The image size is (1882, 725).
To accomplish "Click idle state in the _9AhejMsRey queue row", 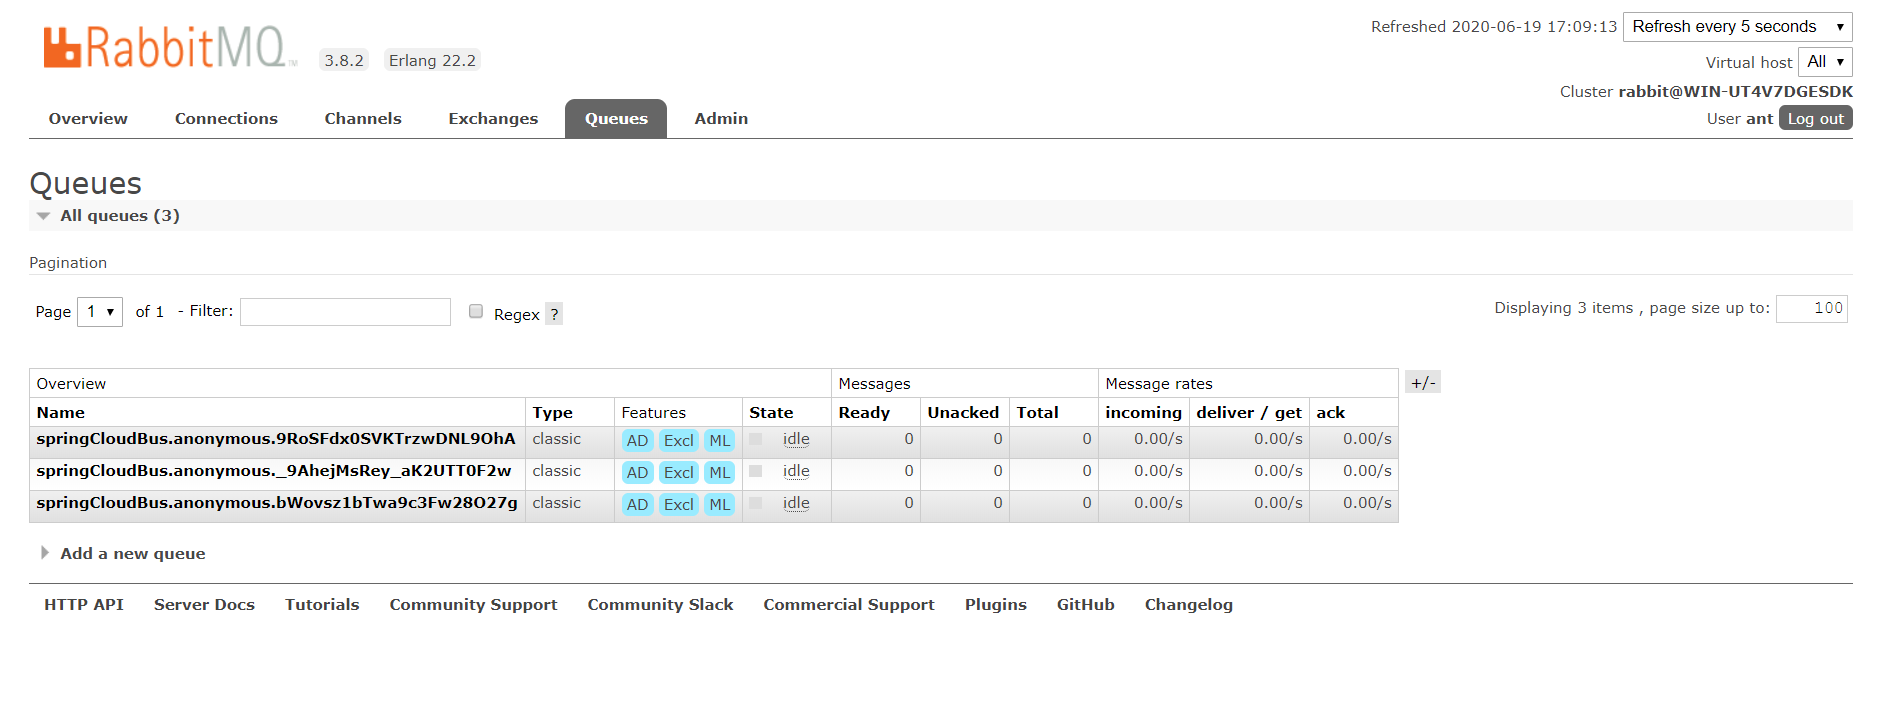I will tap(796, 471).
